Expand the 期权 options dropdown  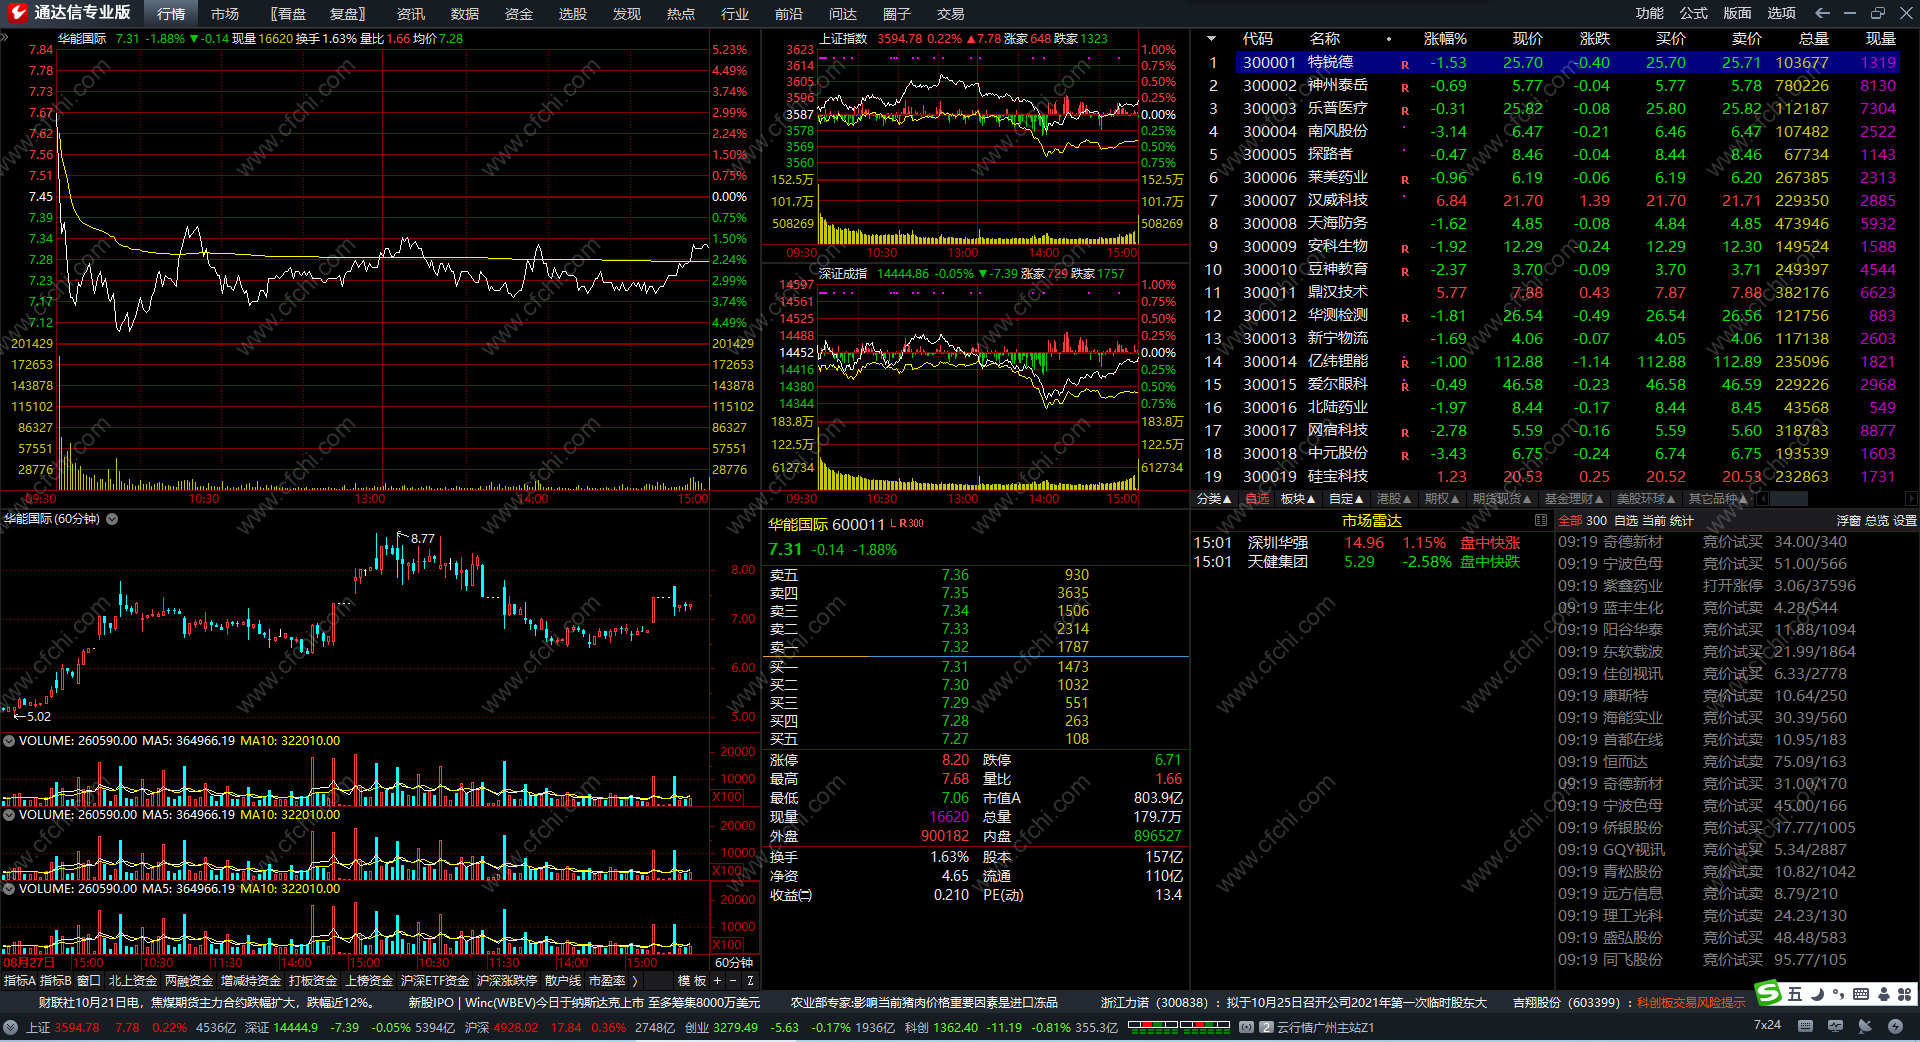tap(1442, 499)
